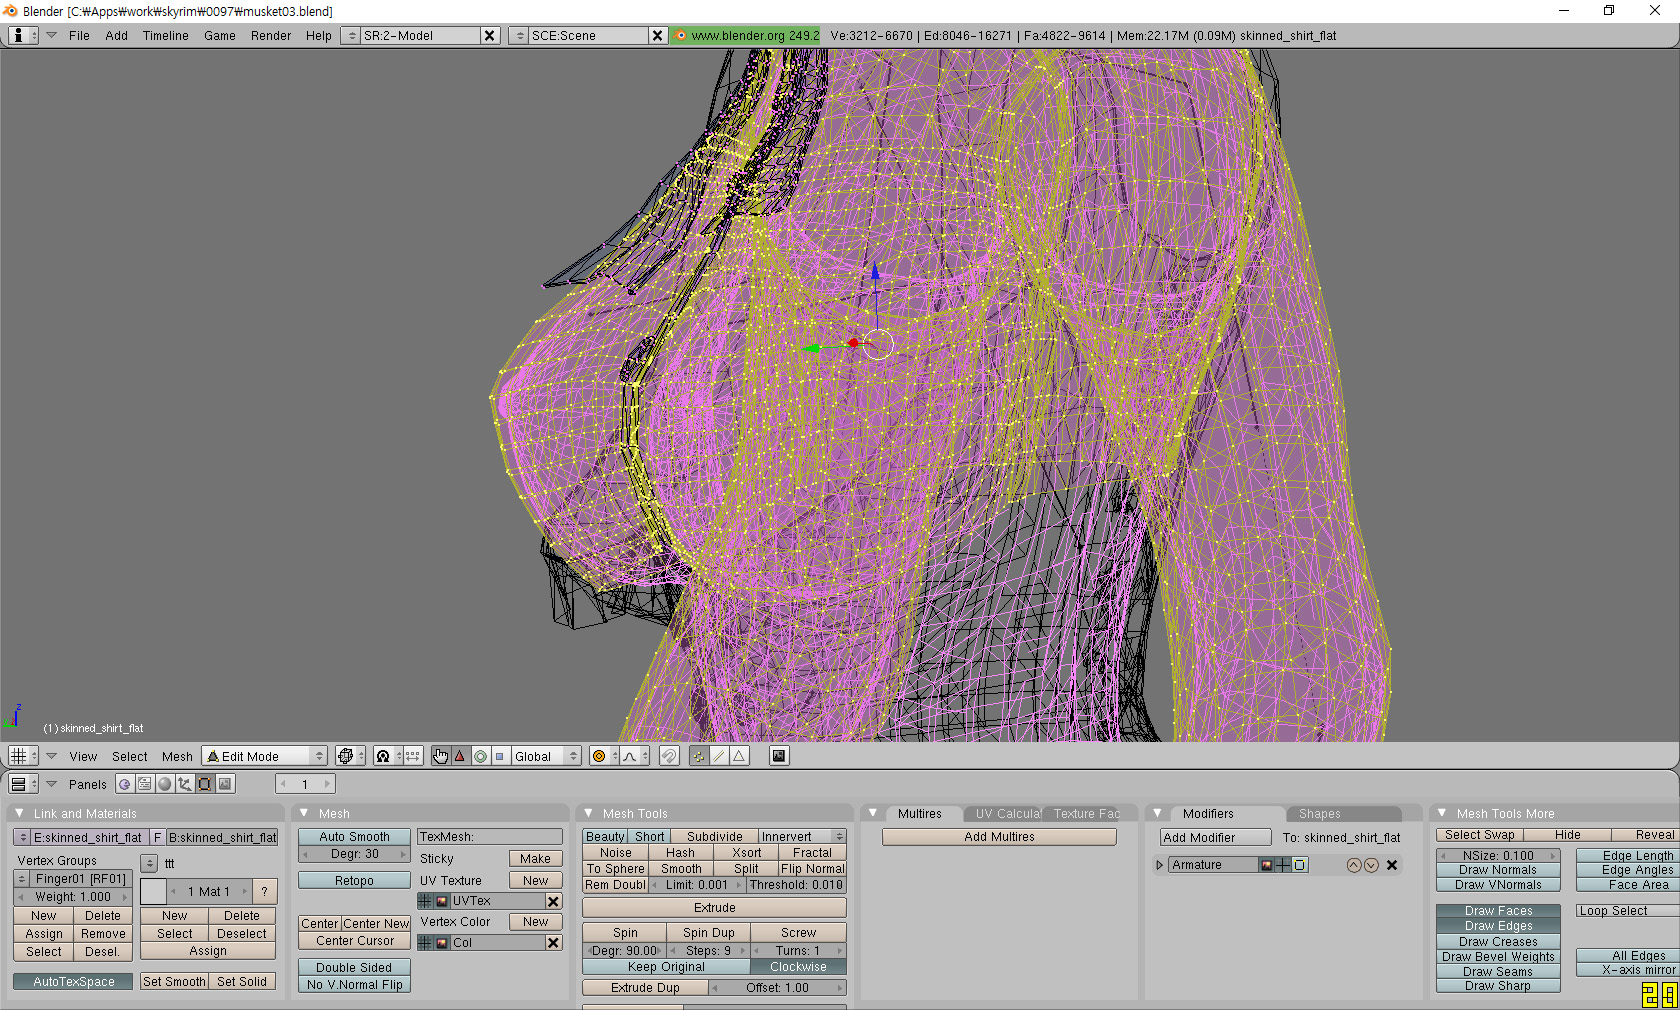This screenshot has height=1010, width=1680.
Task: Click the TexMesh input field
Action: click(490, 837)
